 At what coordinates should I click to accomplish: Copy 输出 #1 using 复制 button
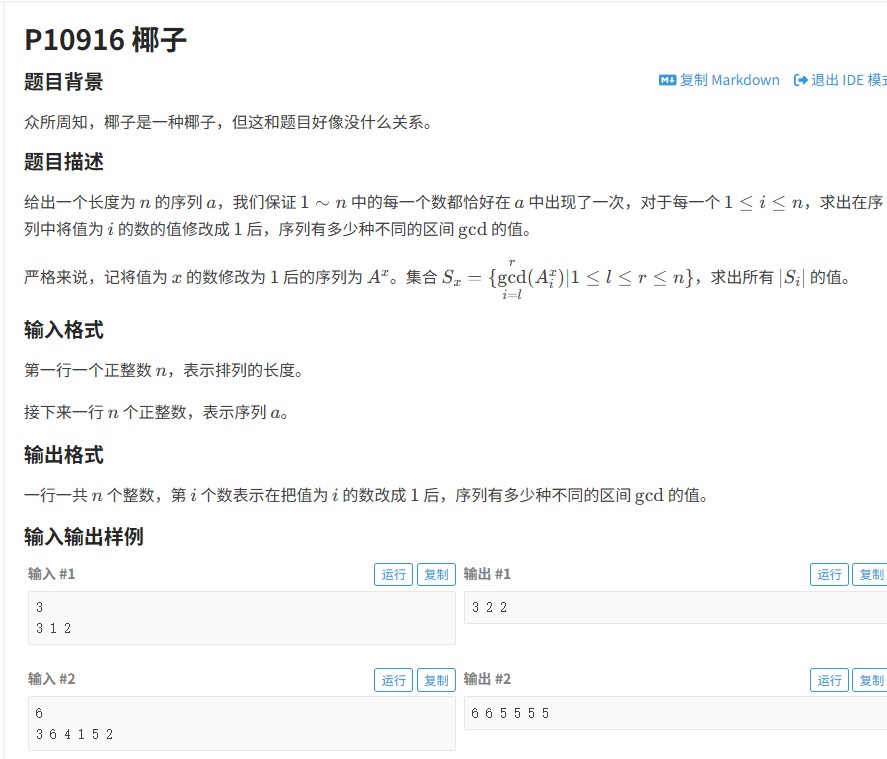pos(870,575)
